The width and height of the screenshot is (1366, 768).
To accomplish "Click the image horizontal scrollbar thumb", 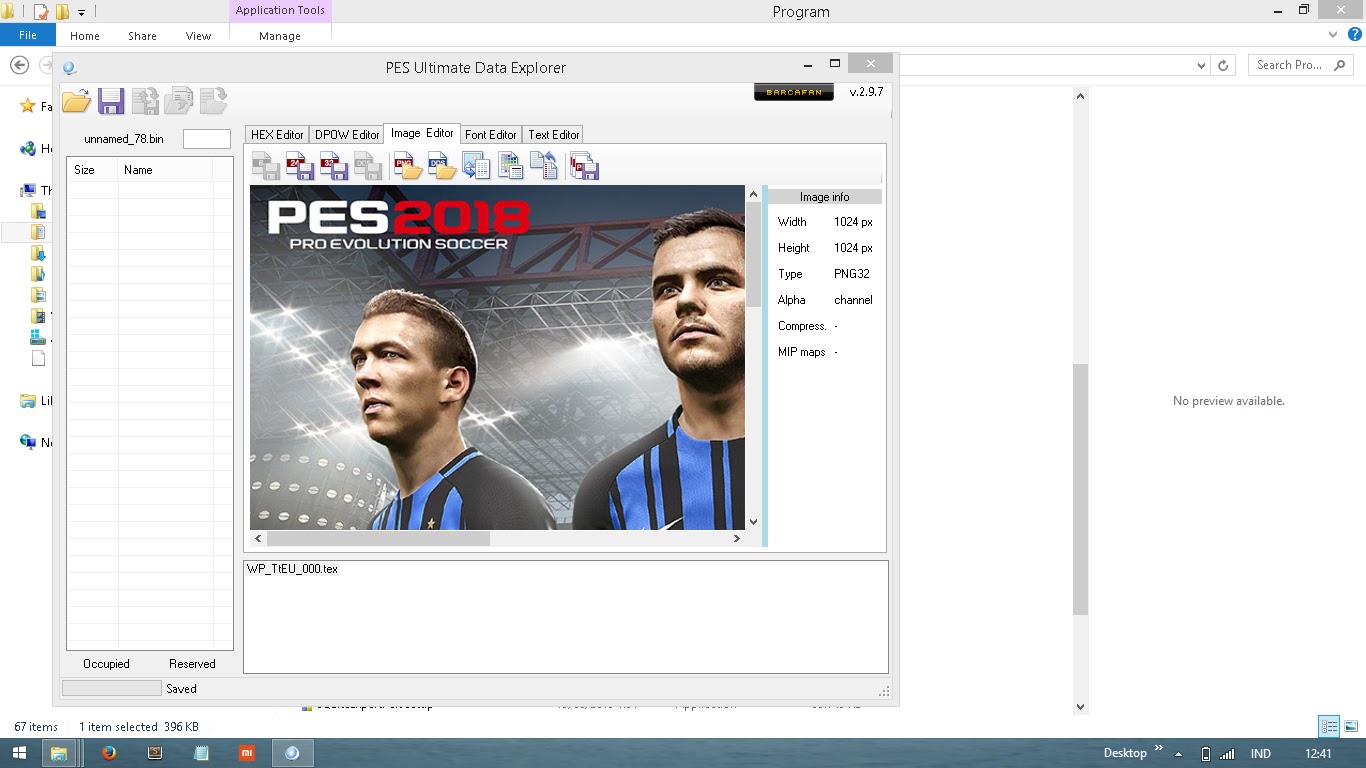I will pyautogui.click(x=378, y=538).
